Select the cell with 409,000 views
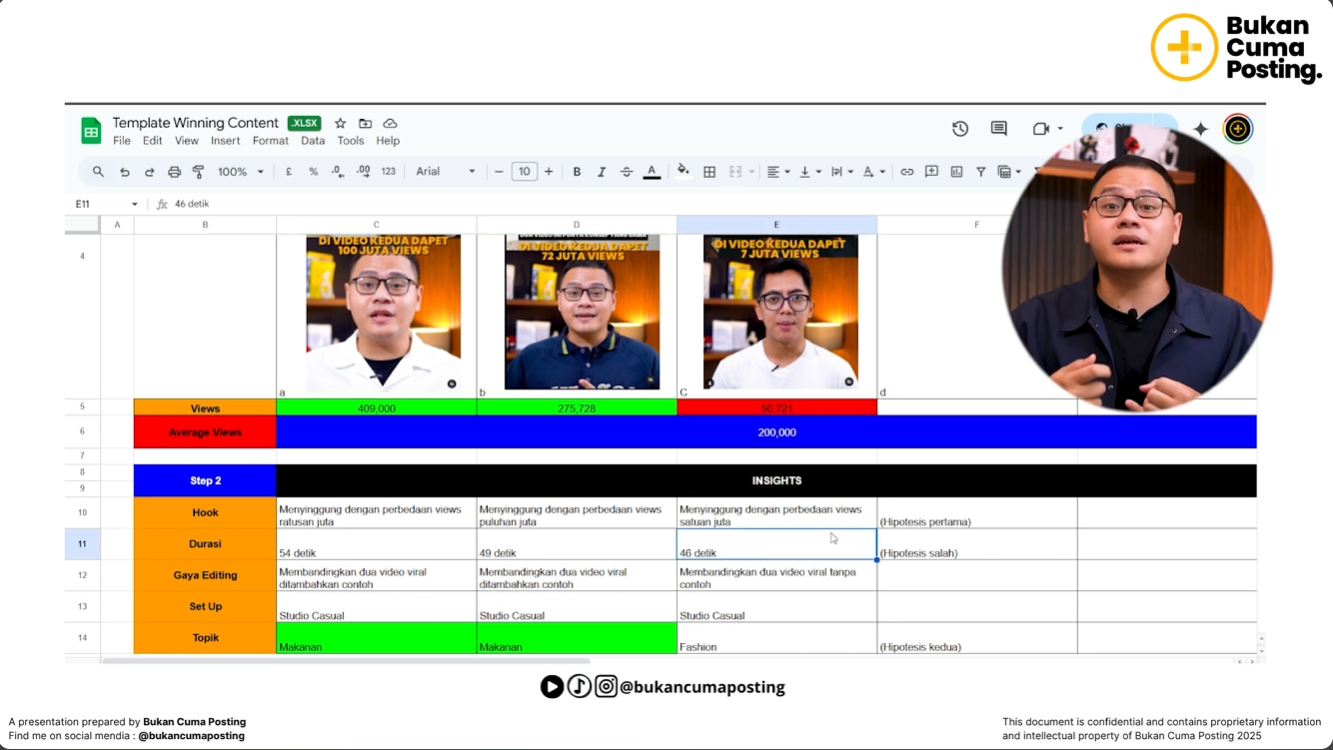 (x=377, y=408)
